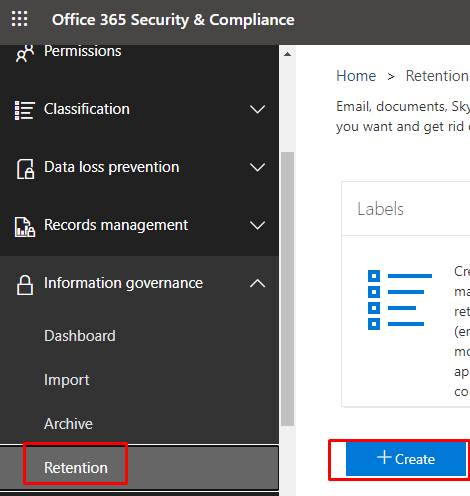
Task: Go to Home in breadcrumb
Action: (356, 76)
